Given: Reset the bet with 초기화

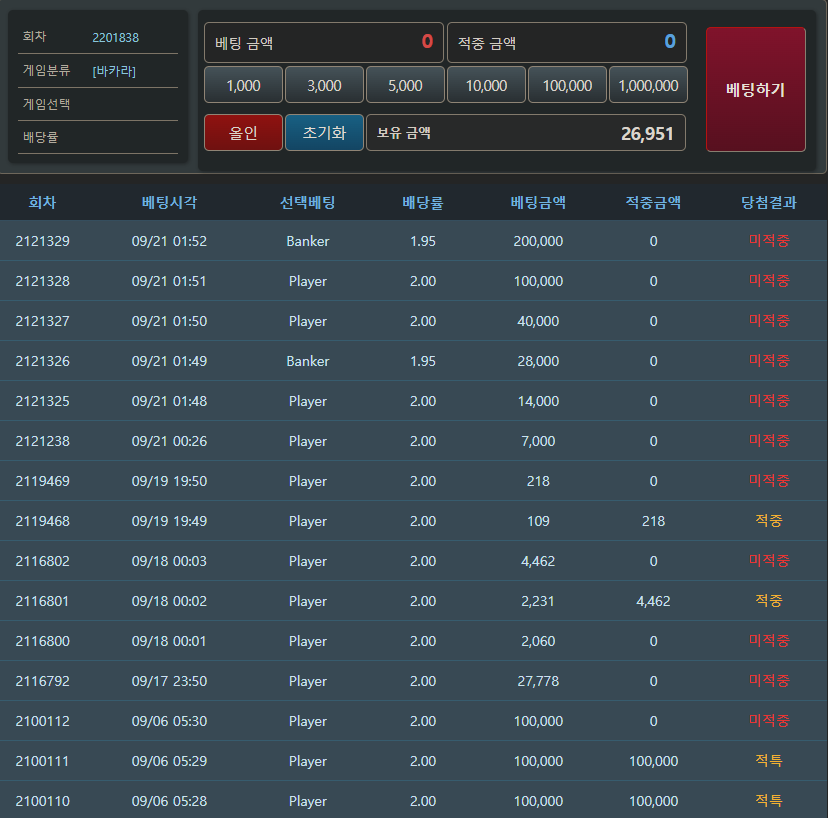Looking at the screenshot, I should 324,133.
